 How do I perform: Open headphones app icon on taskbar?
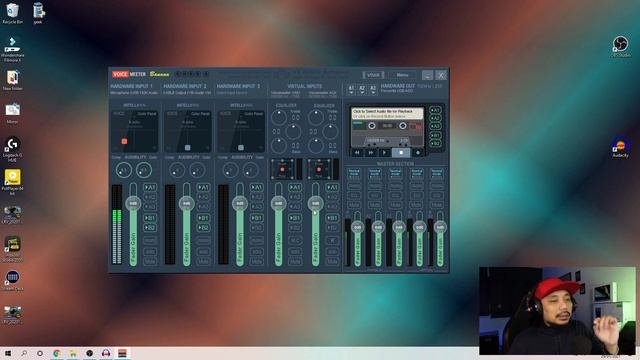(106, 353)
